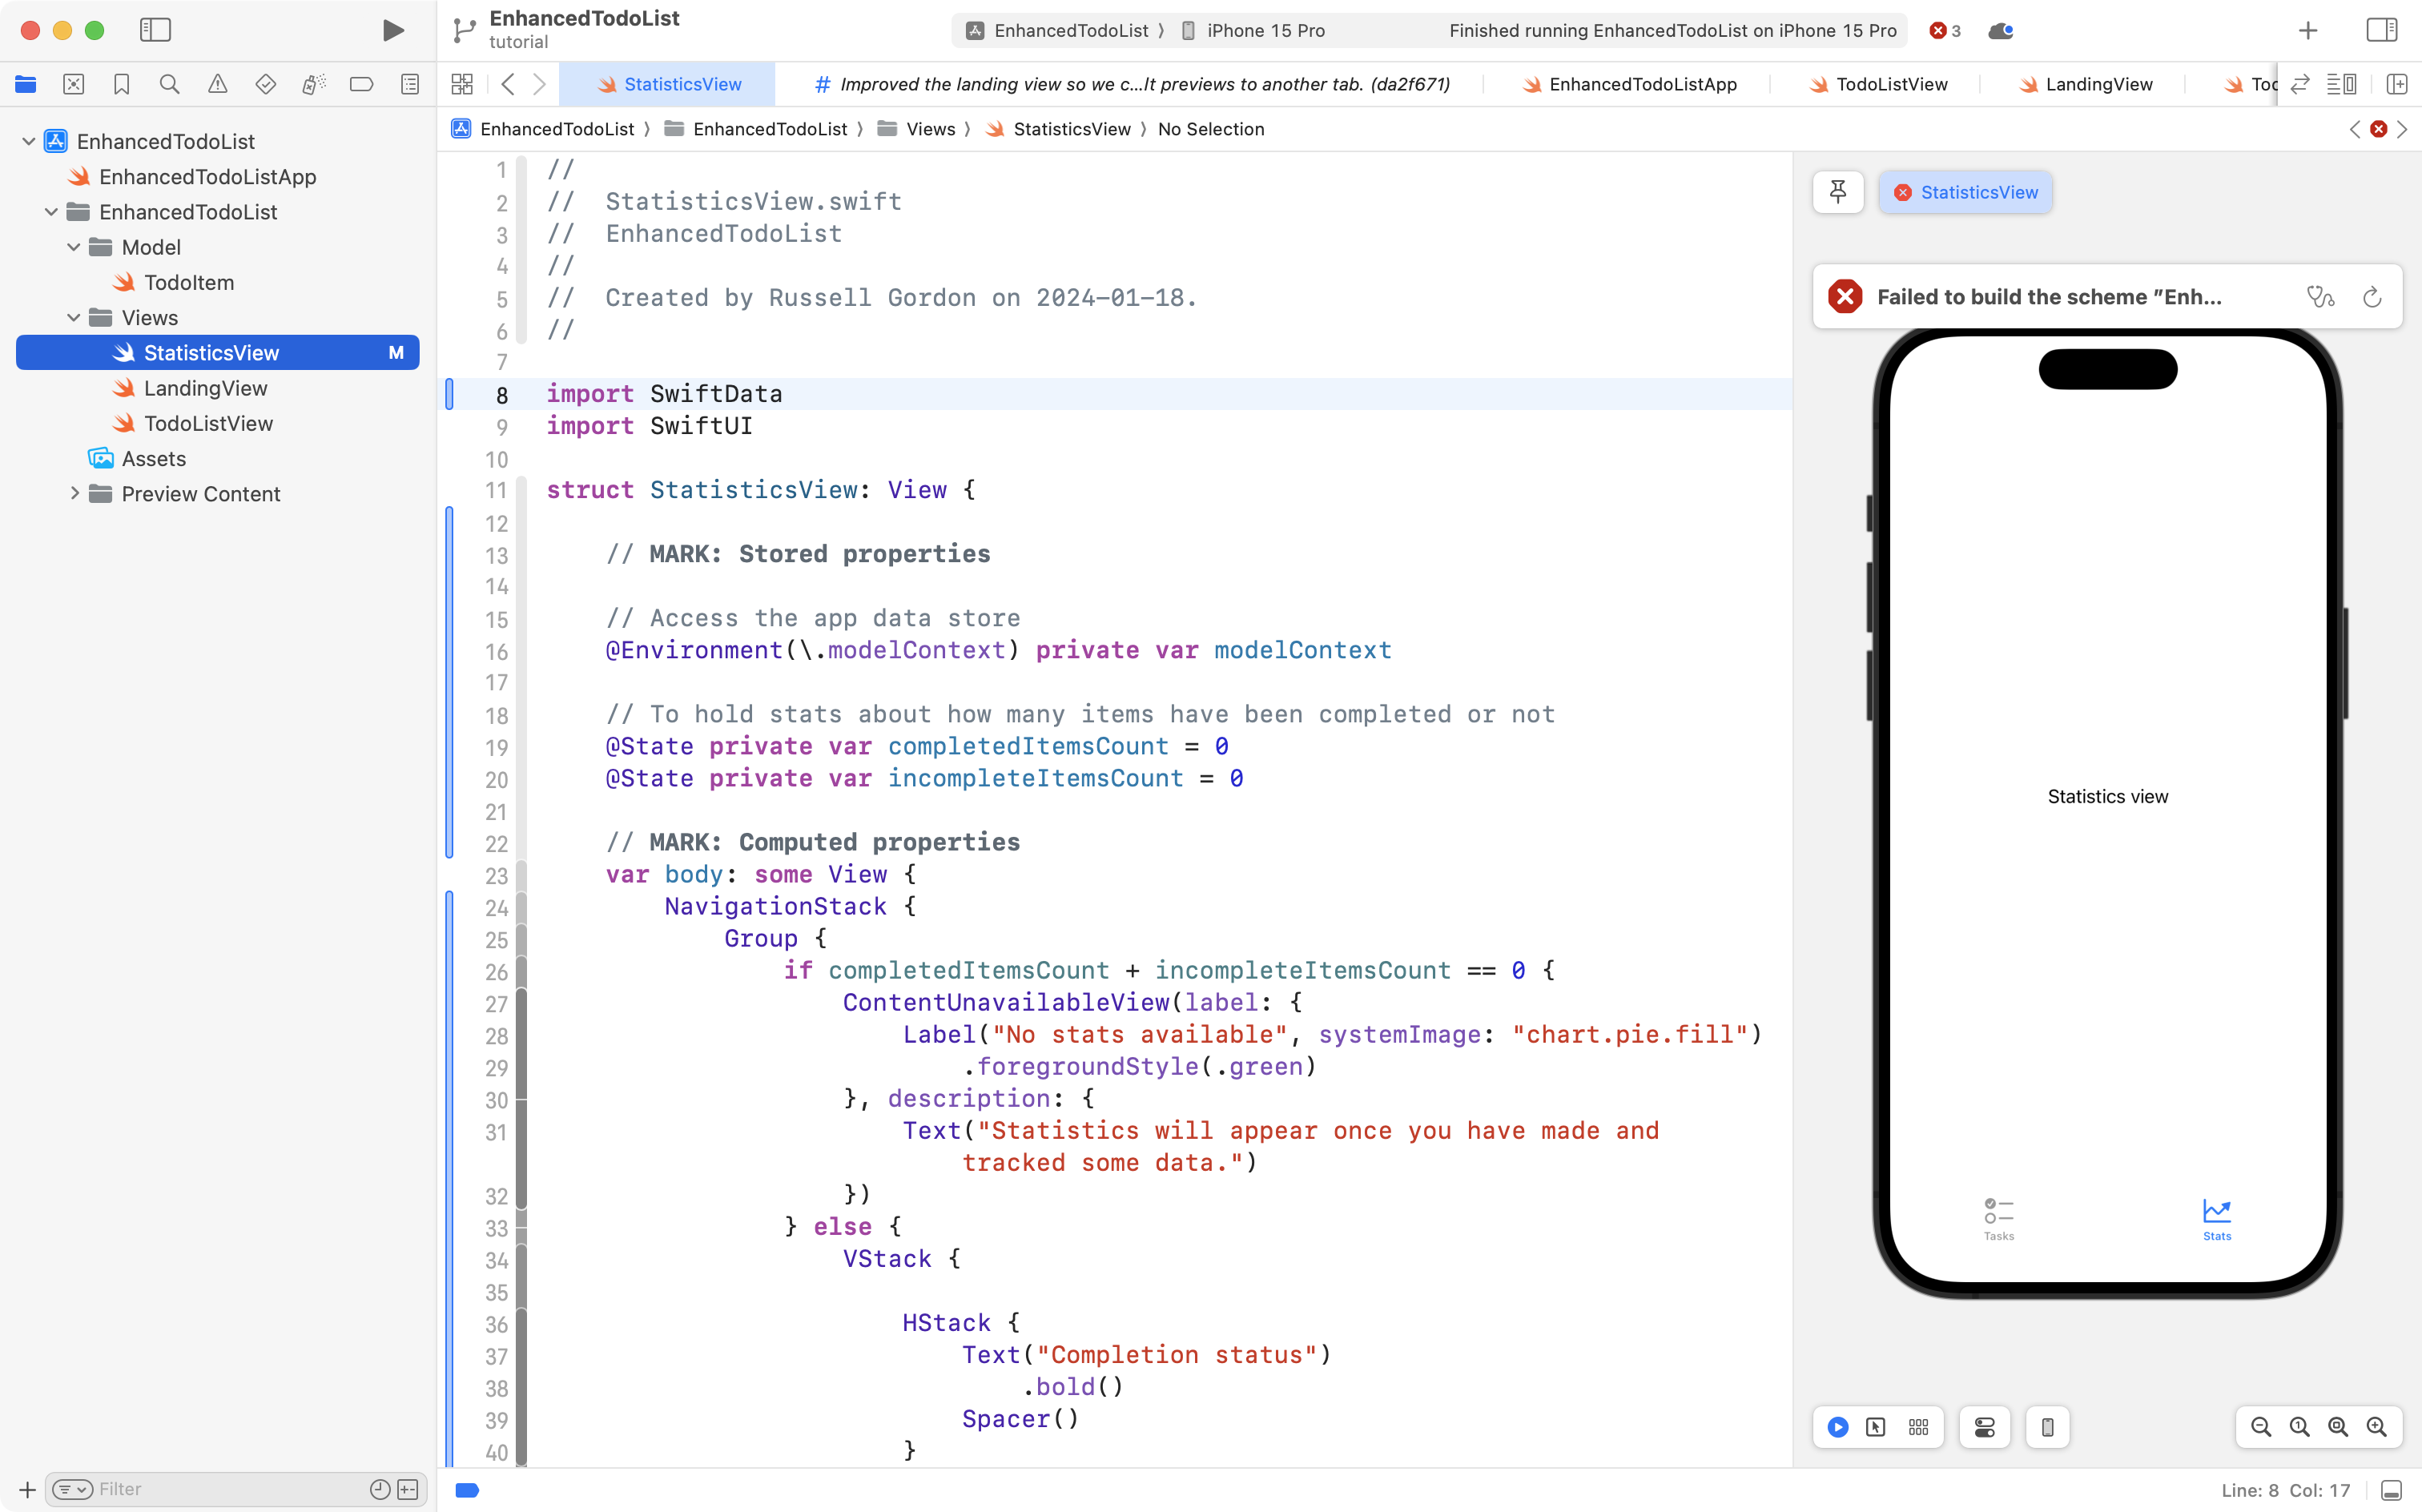Pin the StatisticsView preview

(x=1838, y=192)
